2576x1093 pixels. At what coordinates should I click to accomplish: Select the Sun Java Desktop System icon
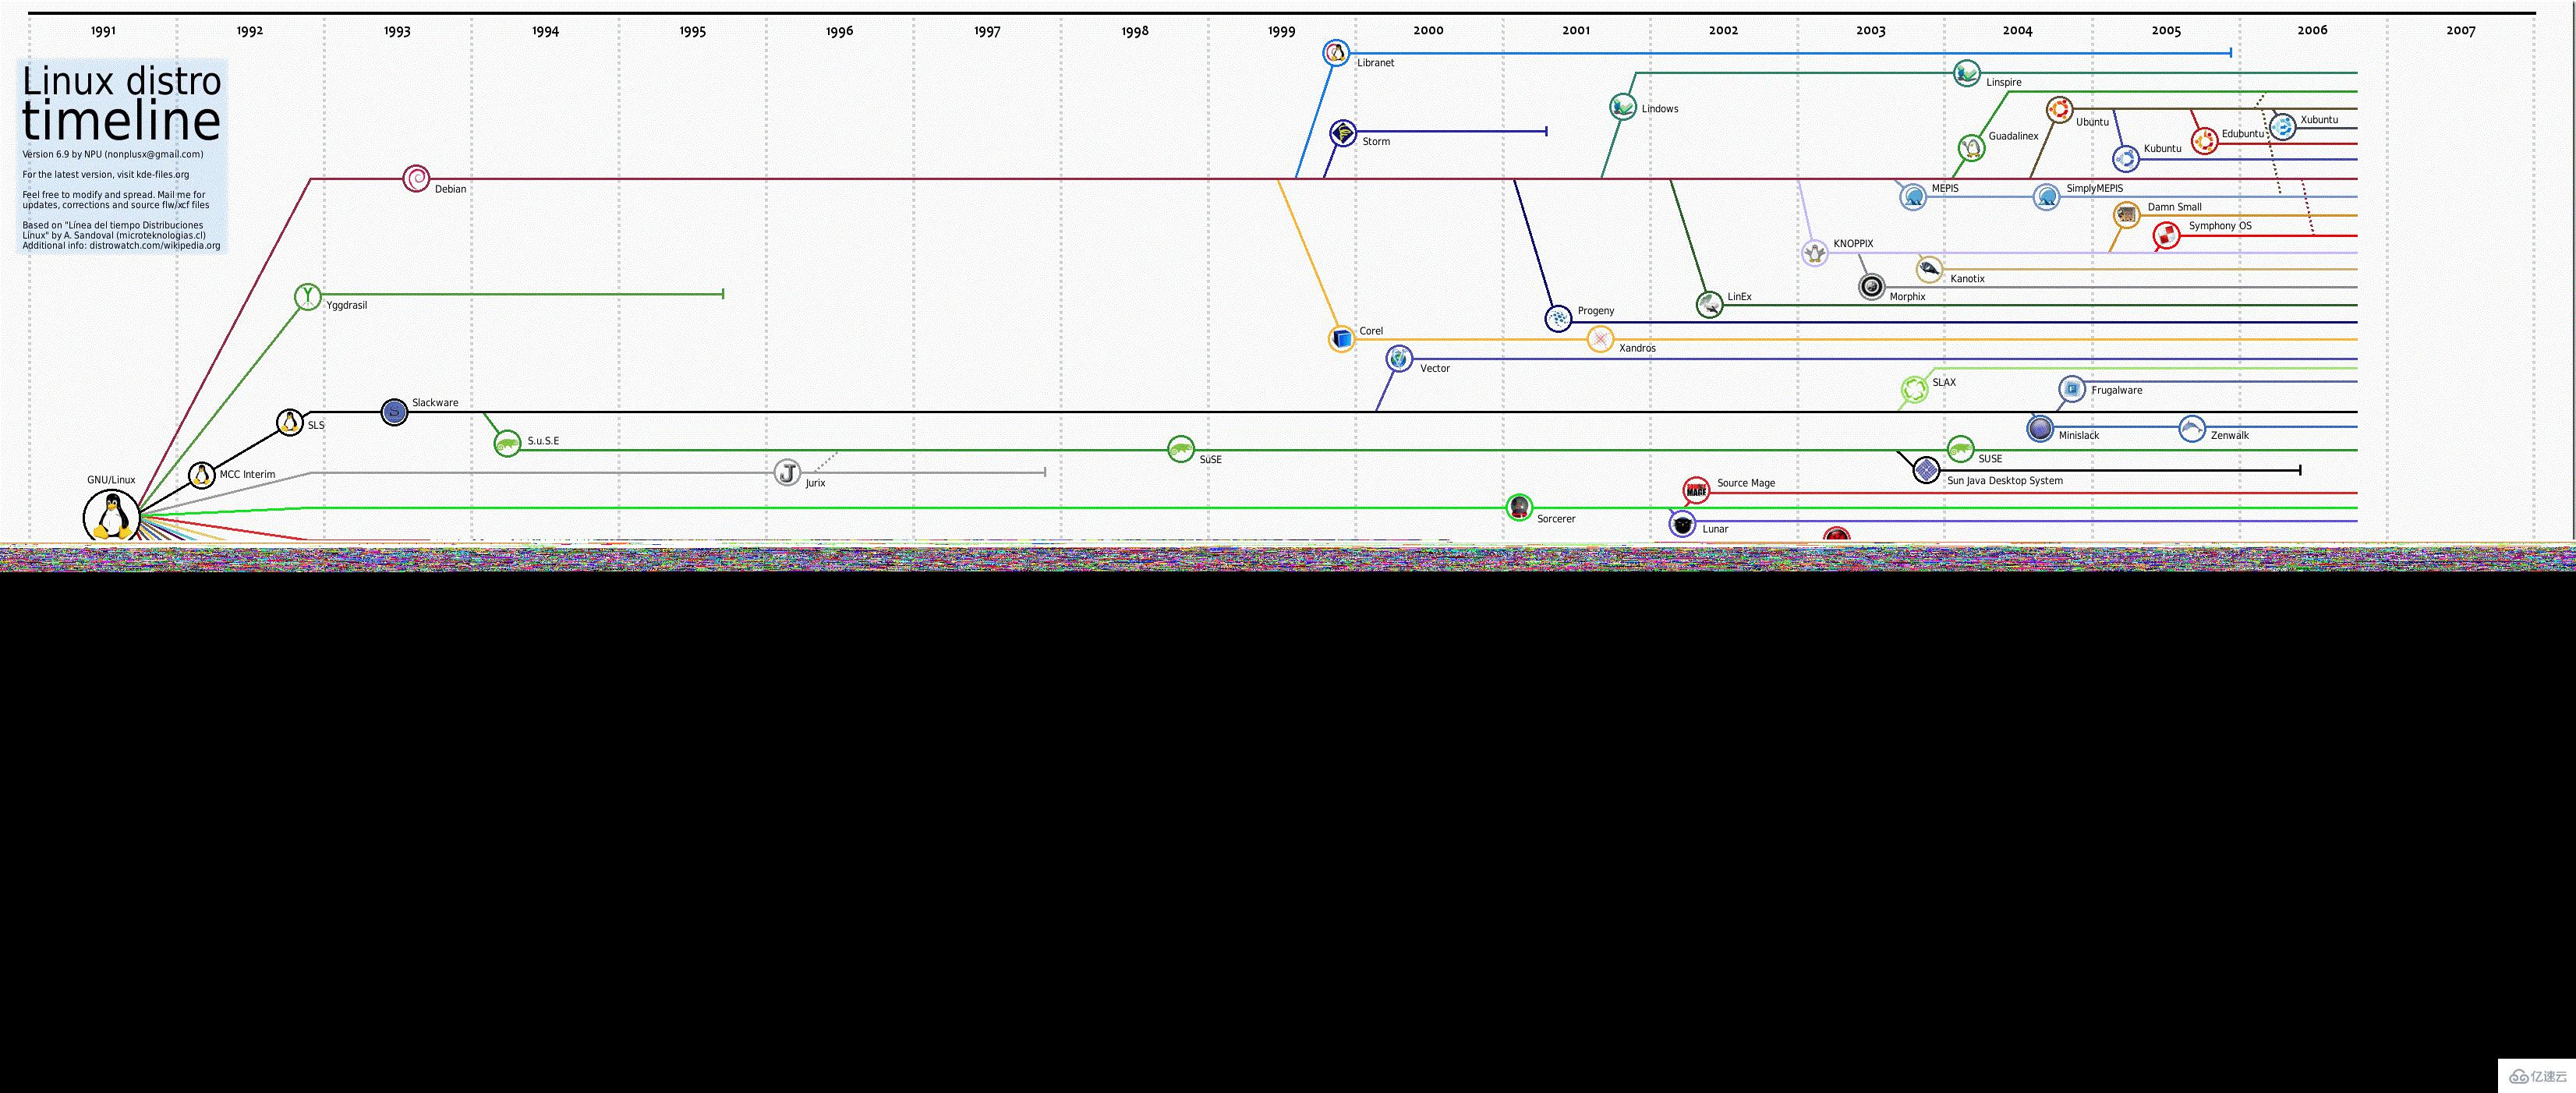(1926, 469)
